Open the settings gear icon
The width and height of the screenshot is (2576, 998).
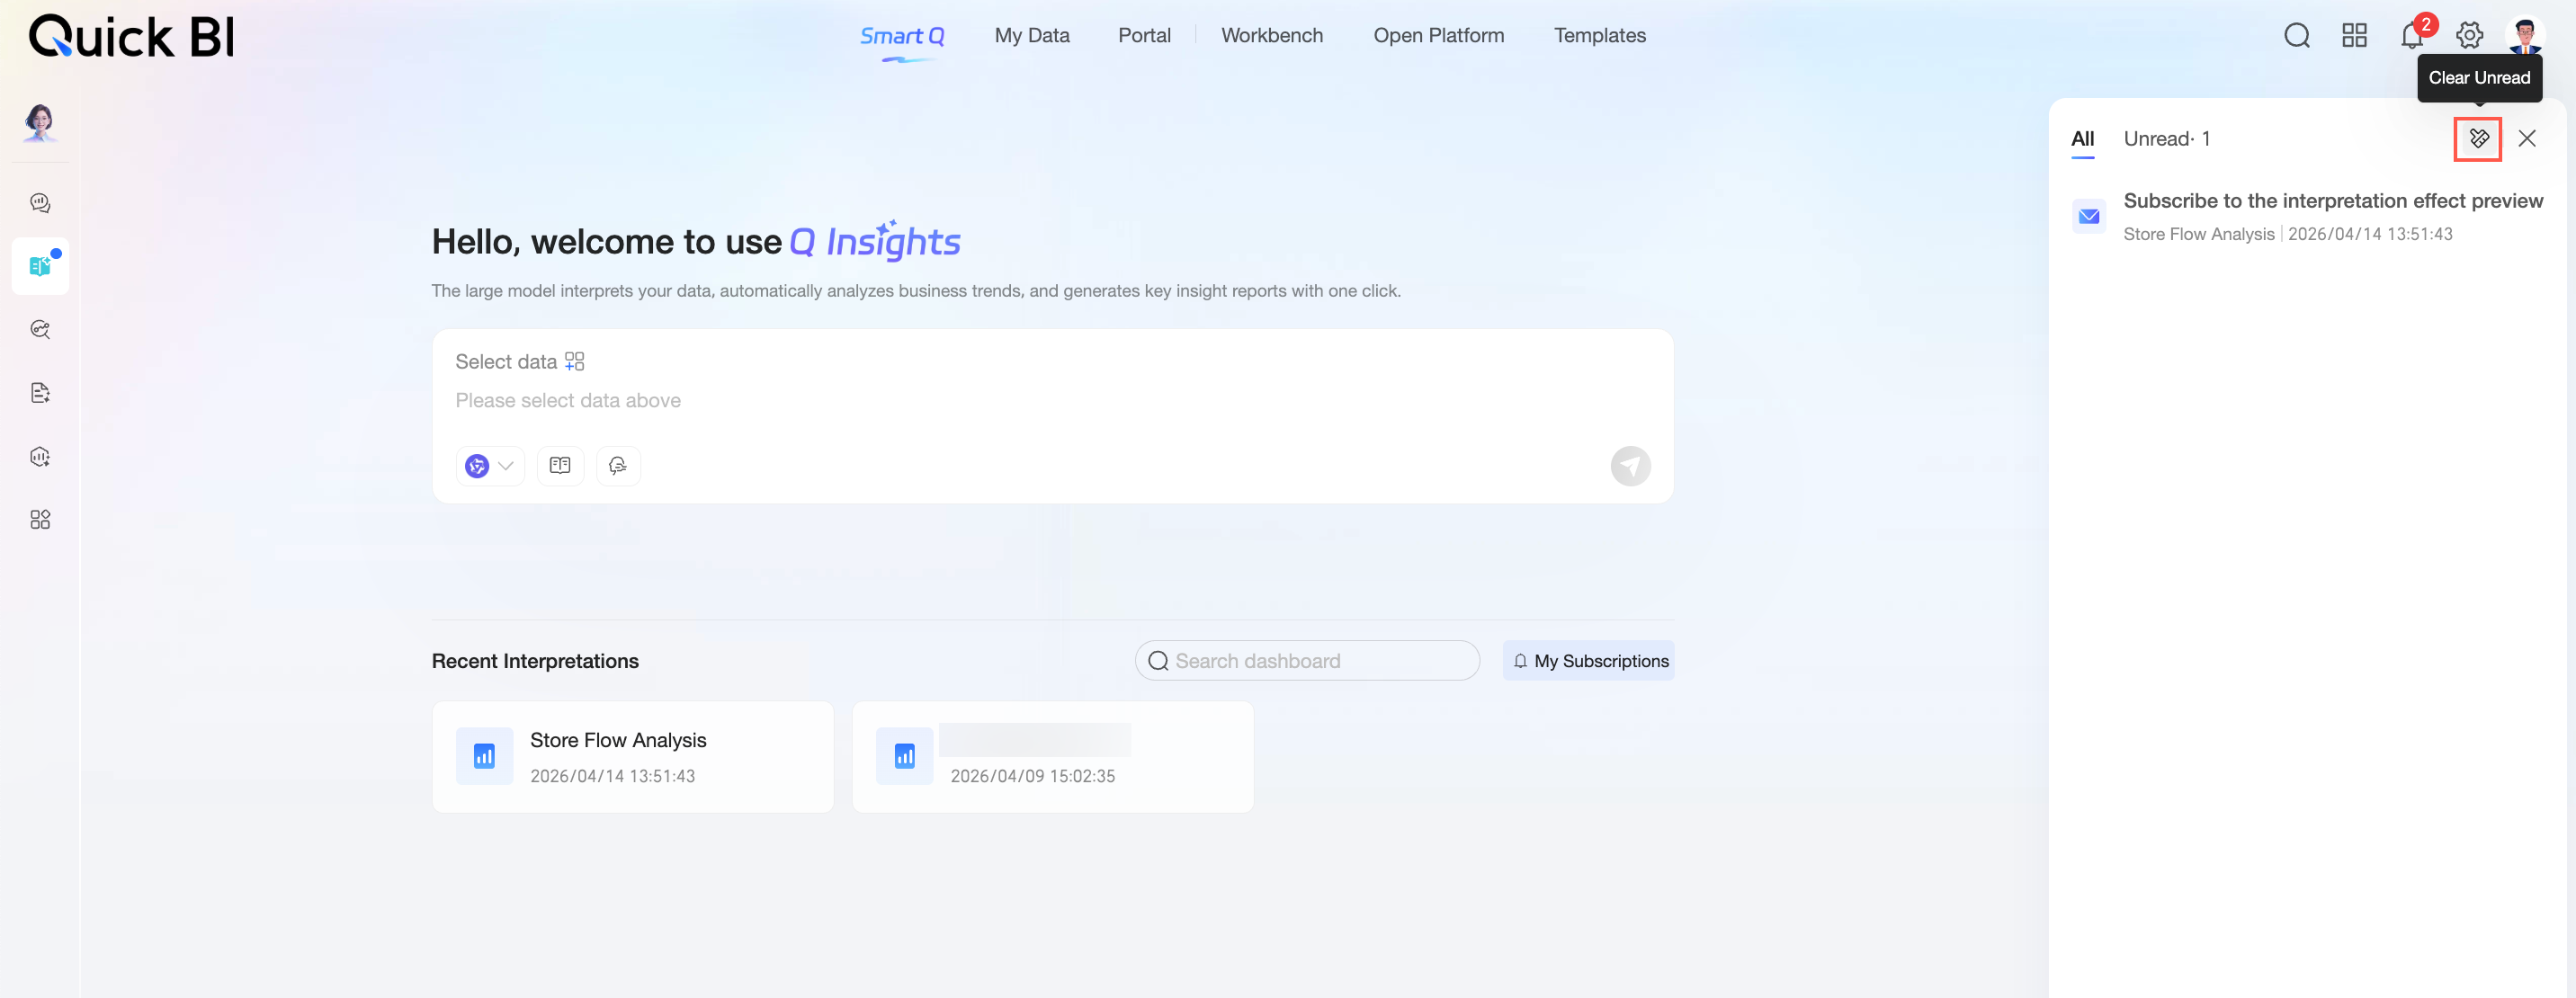click(2469, 36)
